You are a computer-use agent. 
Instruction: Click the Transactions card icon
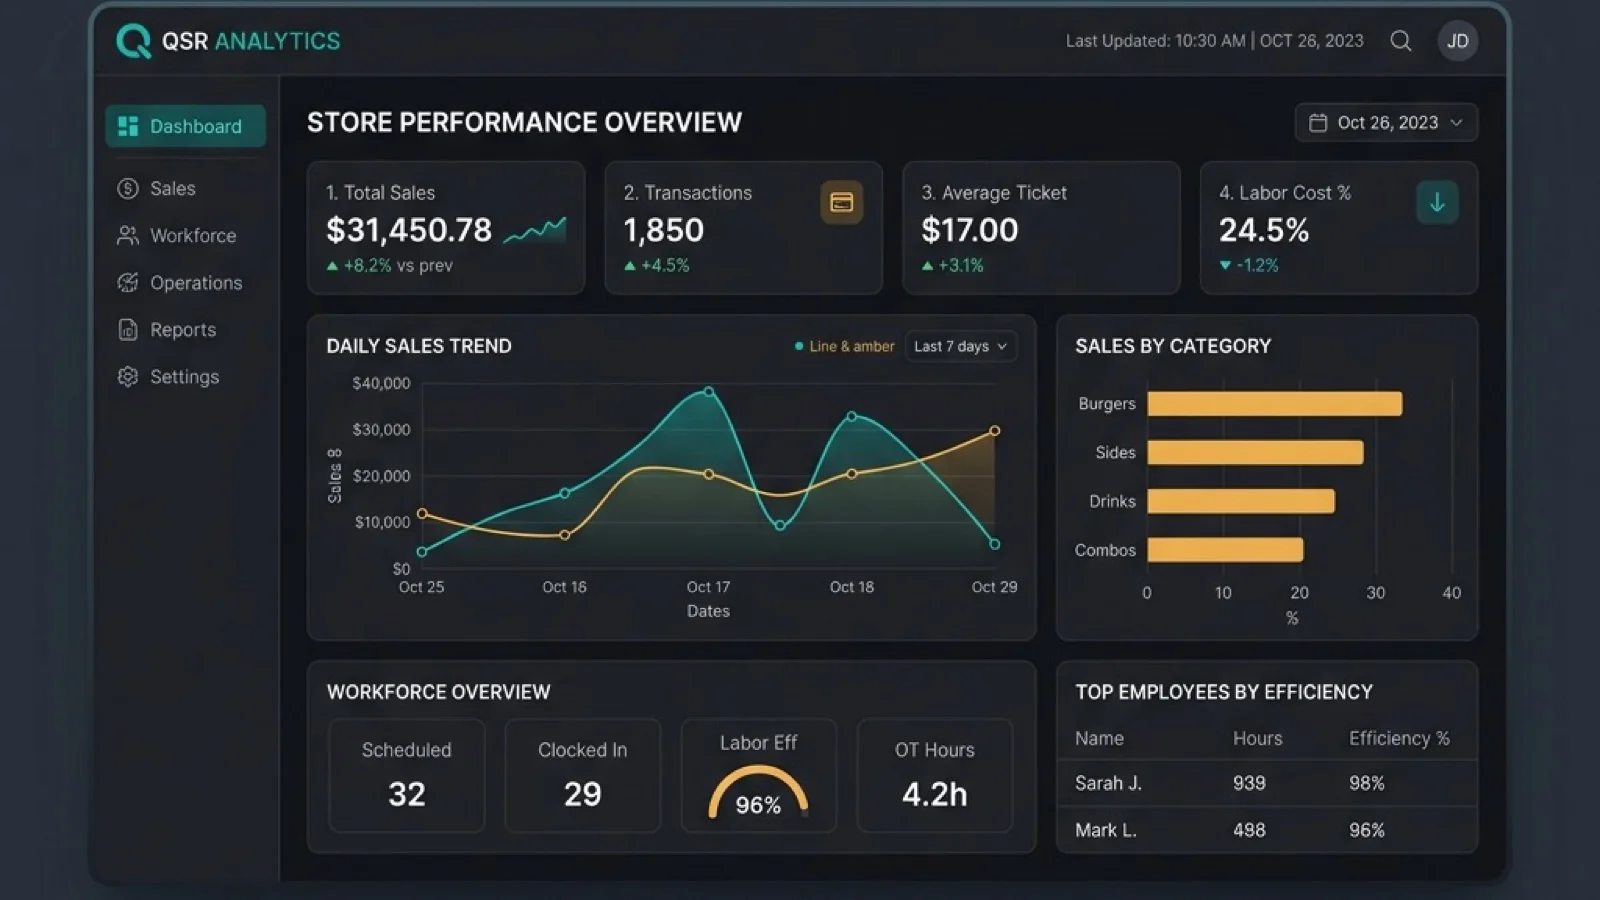[842, 202]
